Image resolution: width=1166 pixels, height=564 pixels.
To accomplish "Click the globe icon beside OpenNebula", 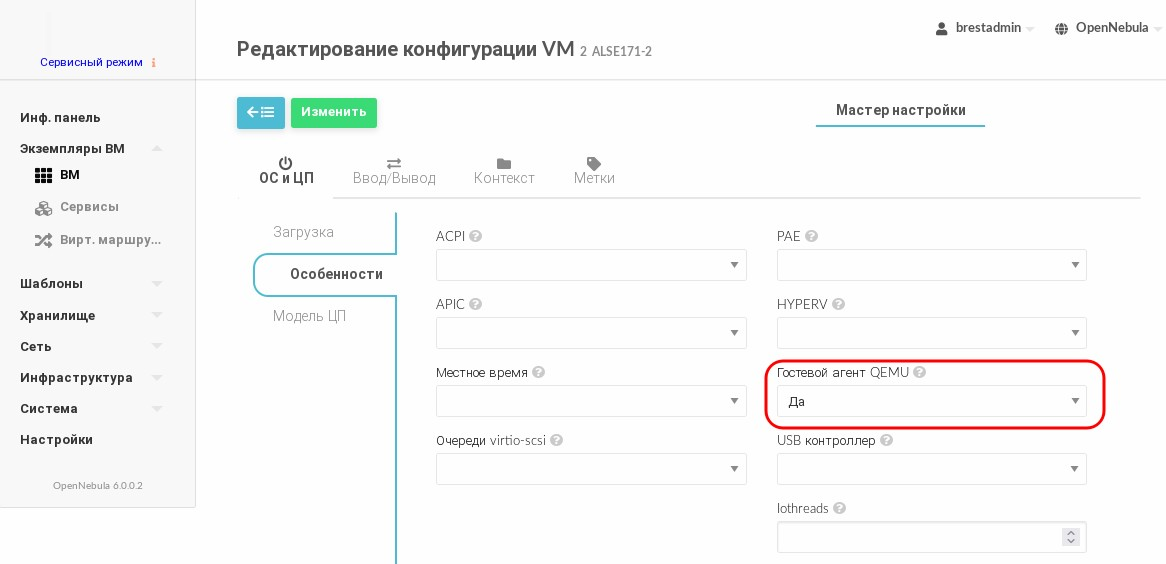I will (x=1062, y=28).
